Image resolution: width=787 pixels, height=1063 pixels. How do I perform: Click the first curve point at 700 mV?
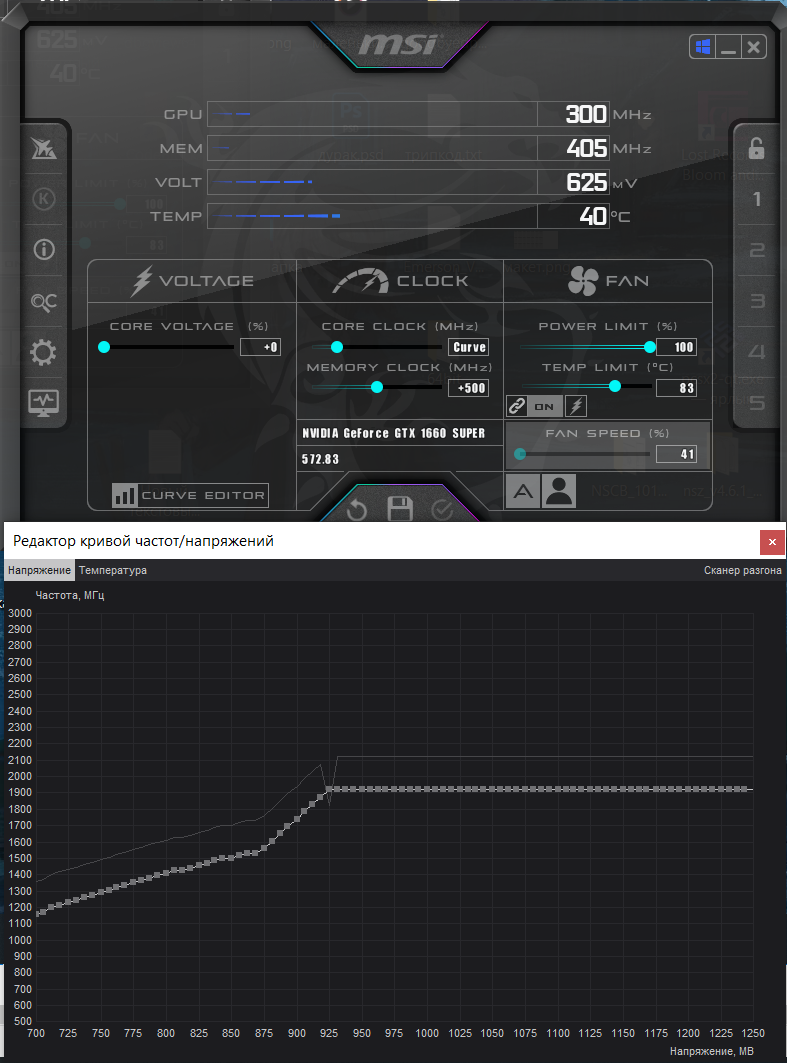(37, 915)
